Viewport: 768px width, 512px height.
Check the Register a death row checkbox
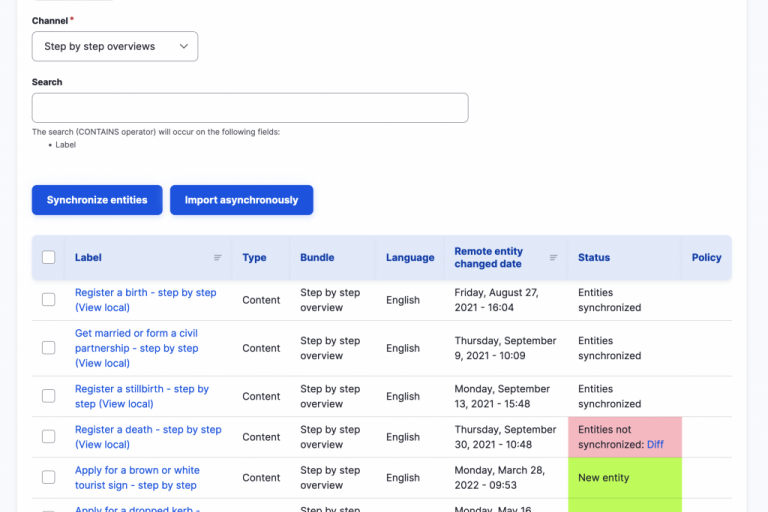coord(48,437)
